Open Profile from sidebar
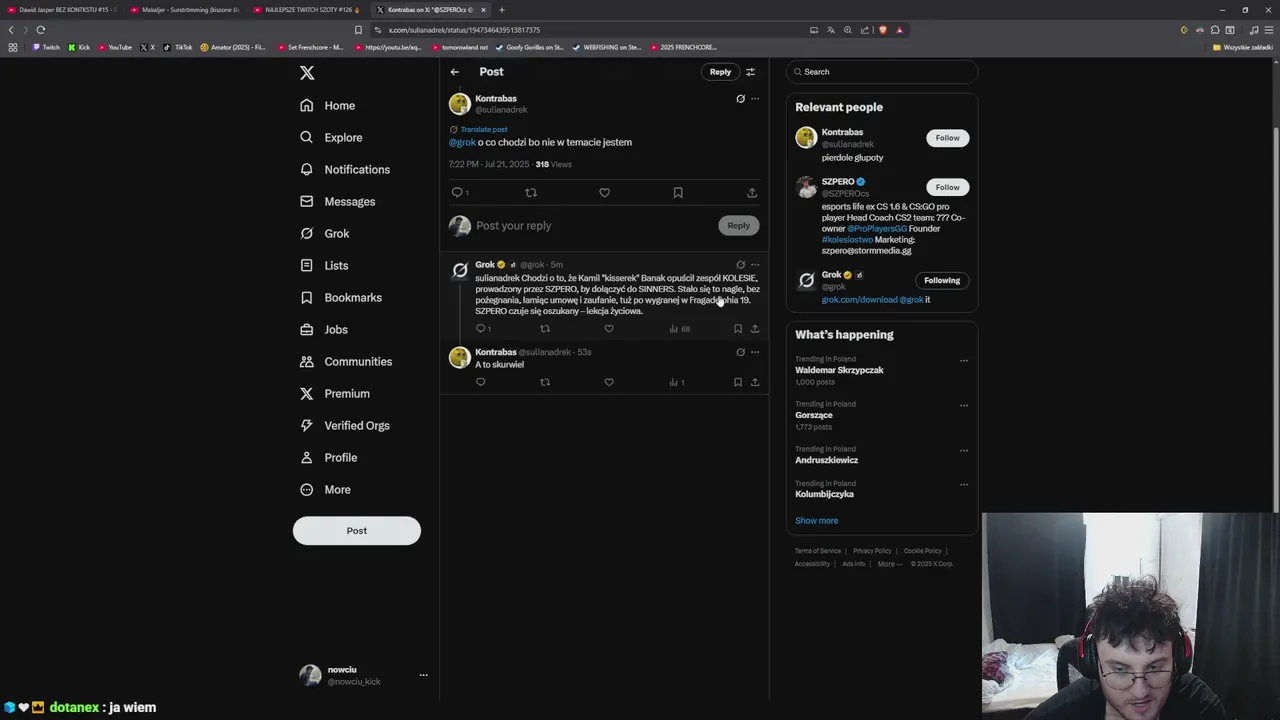Image resolution: width=1280 pixels, height=720 pixels. tap(329, 457)
